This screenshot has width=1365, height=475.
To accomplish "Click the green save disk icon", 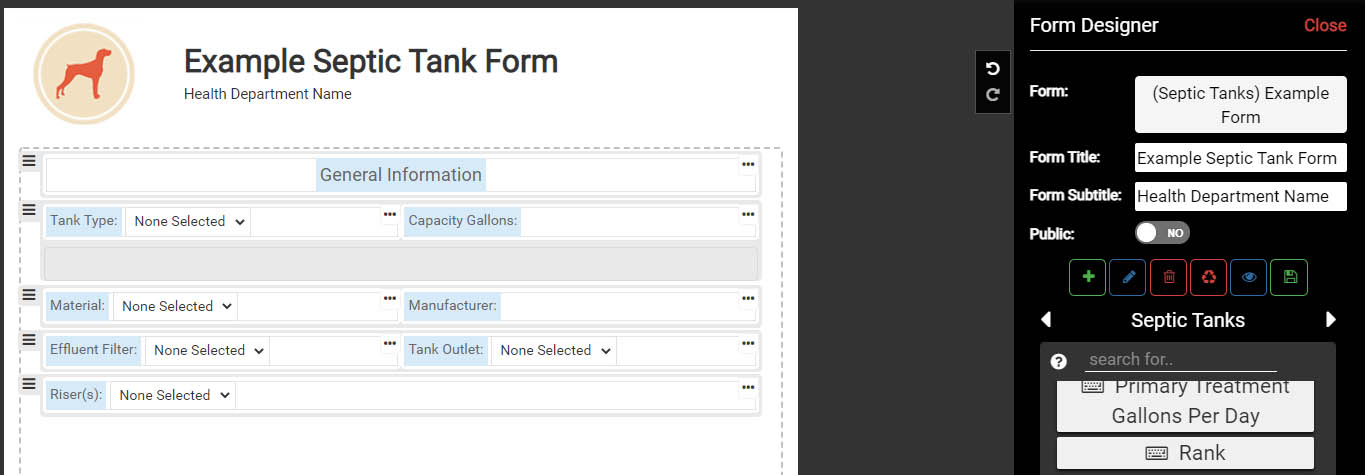I will (x=1289, y=277).
